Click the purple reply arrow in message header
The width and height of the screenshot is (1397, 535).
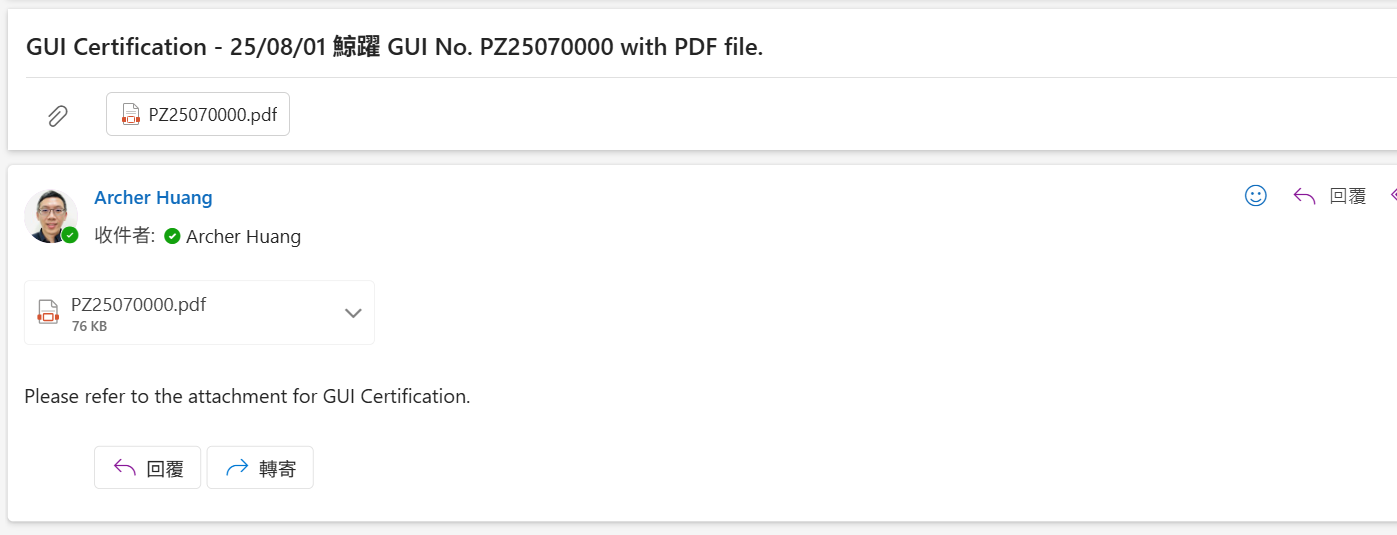click(x=1304, y=196)
